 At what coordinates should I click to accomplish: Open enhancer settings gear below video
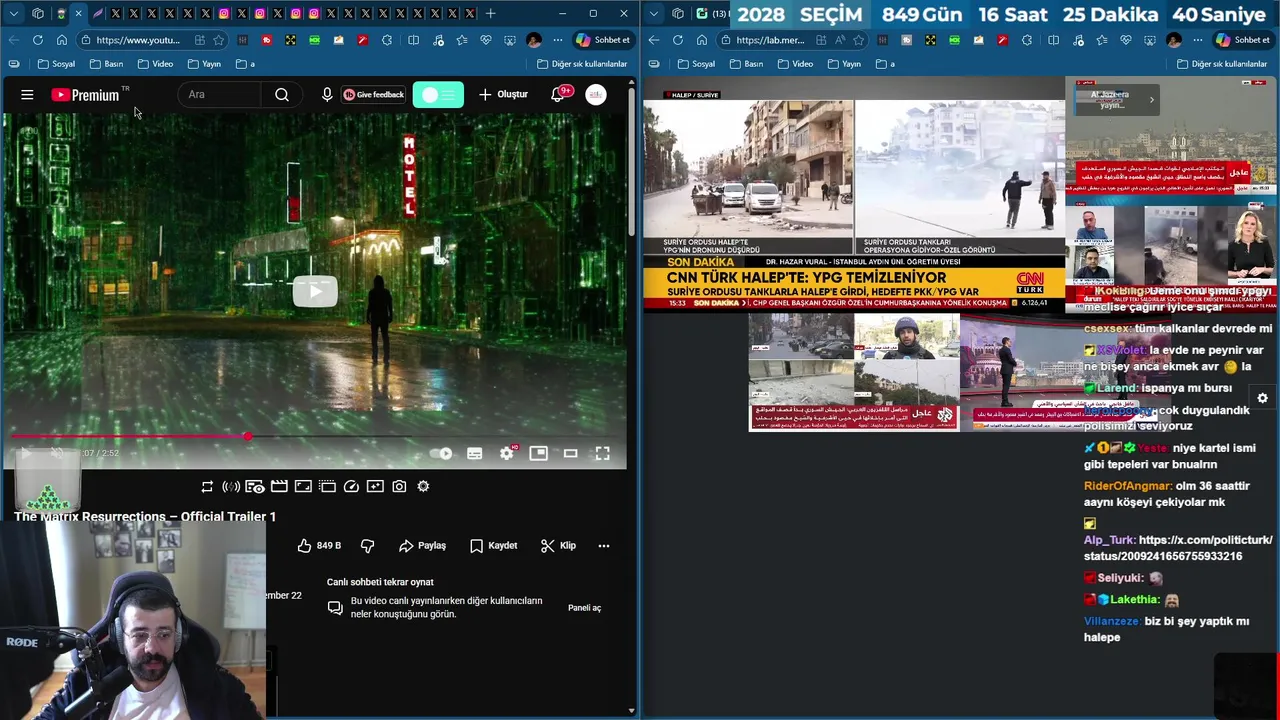[x=423, y=486]
